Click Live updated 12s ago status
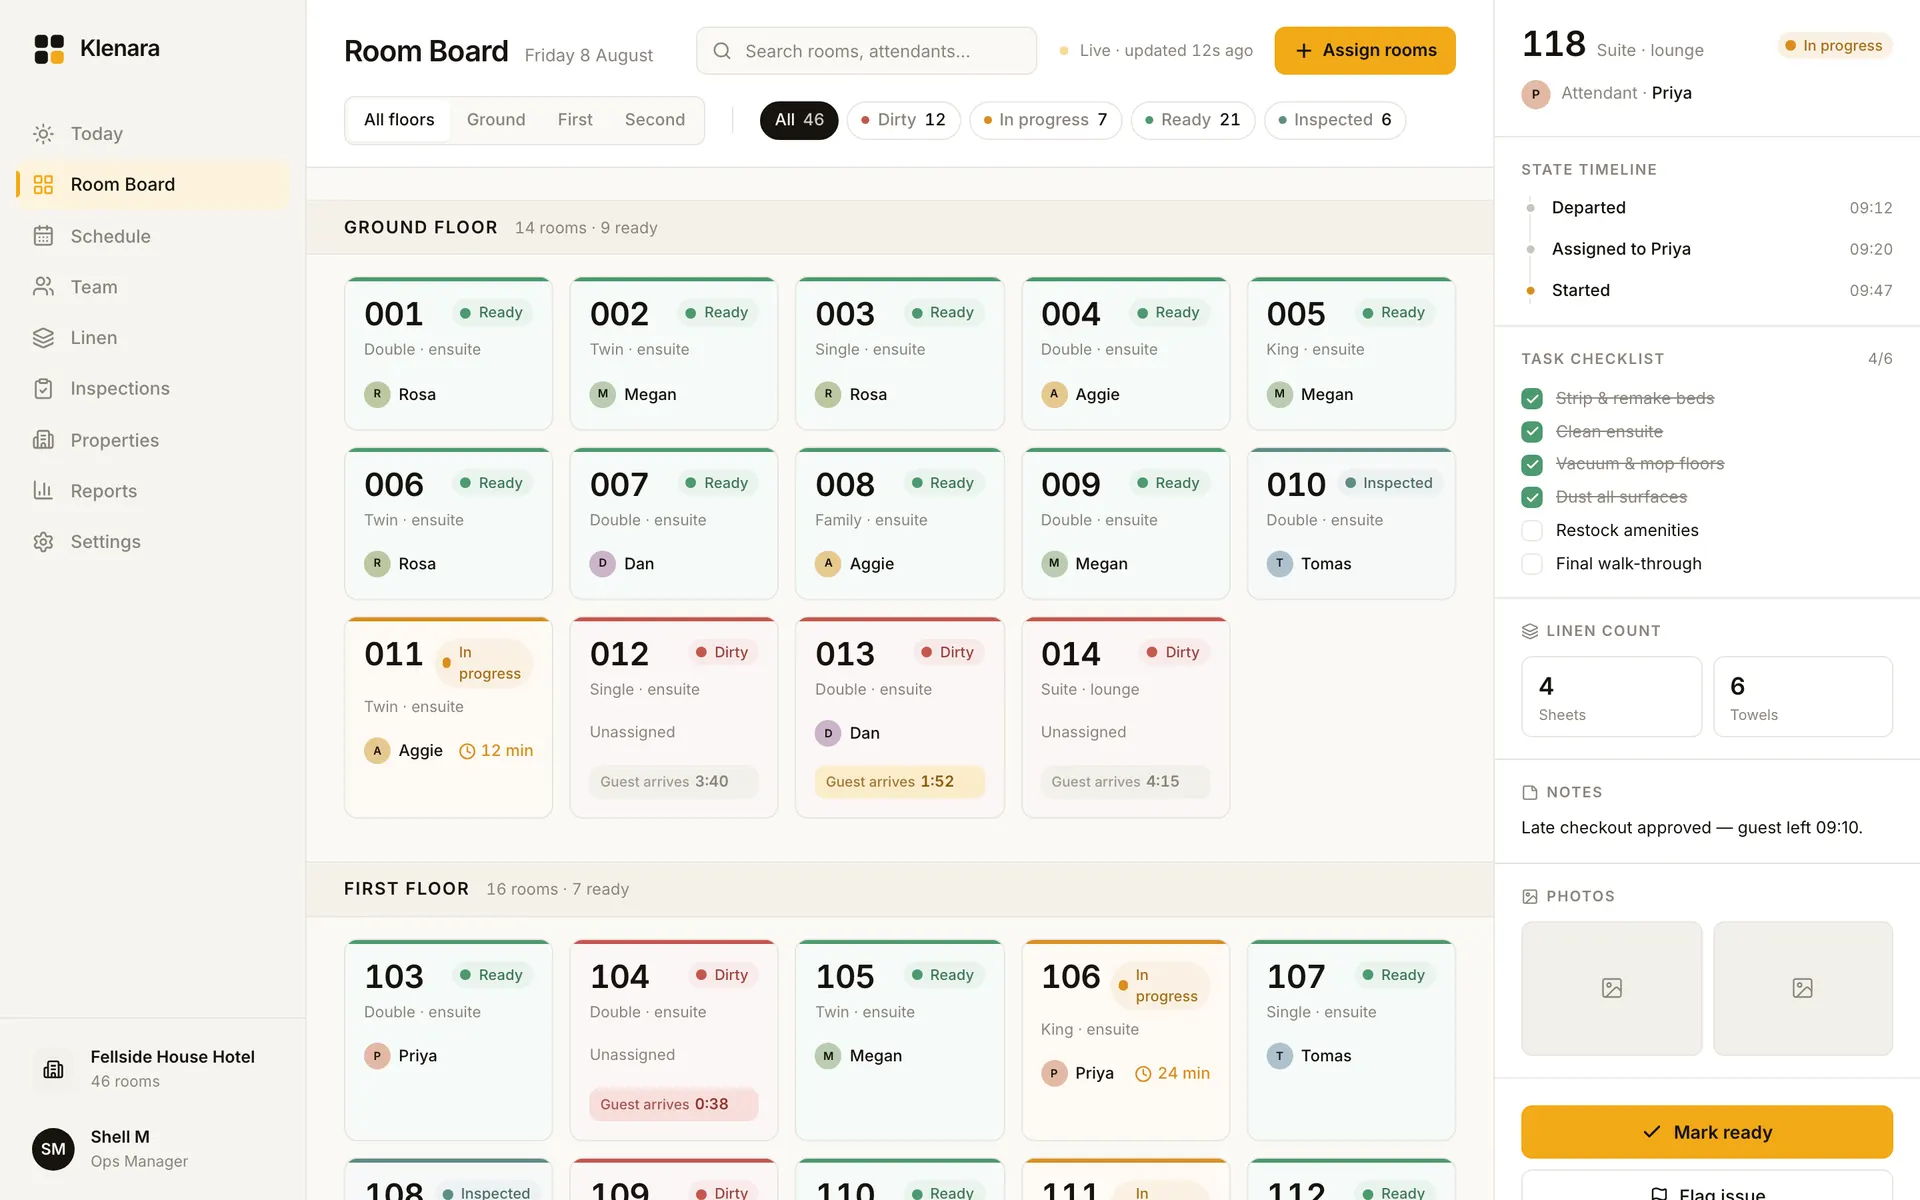Viewport: 1920px width, 1200px height. [1156, 51]
